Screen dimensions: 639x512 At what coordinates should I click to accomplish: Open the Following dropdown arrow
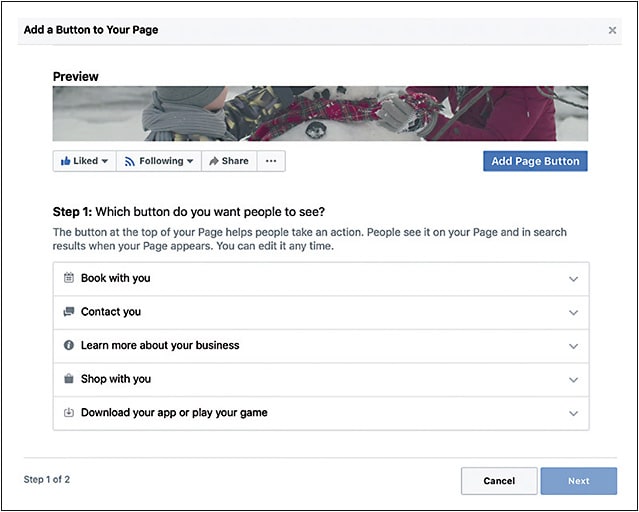pyautogui.click(x=190, y=161)
